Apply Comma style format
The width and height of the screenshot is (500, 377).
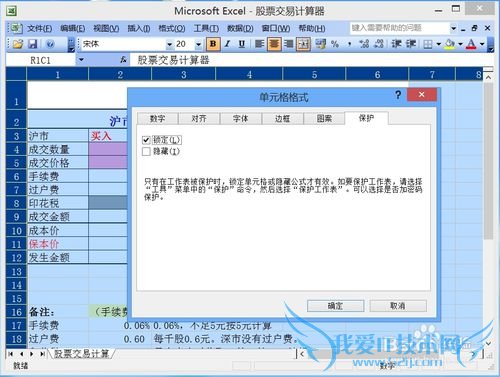pos(349,44)
